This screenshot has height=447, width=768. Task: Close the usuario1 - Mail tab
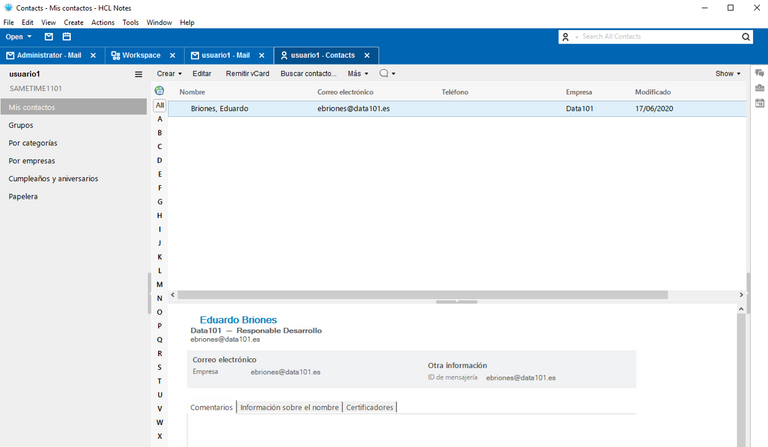[x=262, y=55]
